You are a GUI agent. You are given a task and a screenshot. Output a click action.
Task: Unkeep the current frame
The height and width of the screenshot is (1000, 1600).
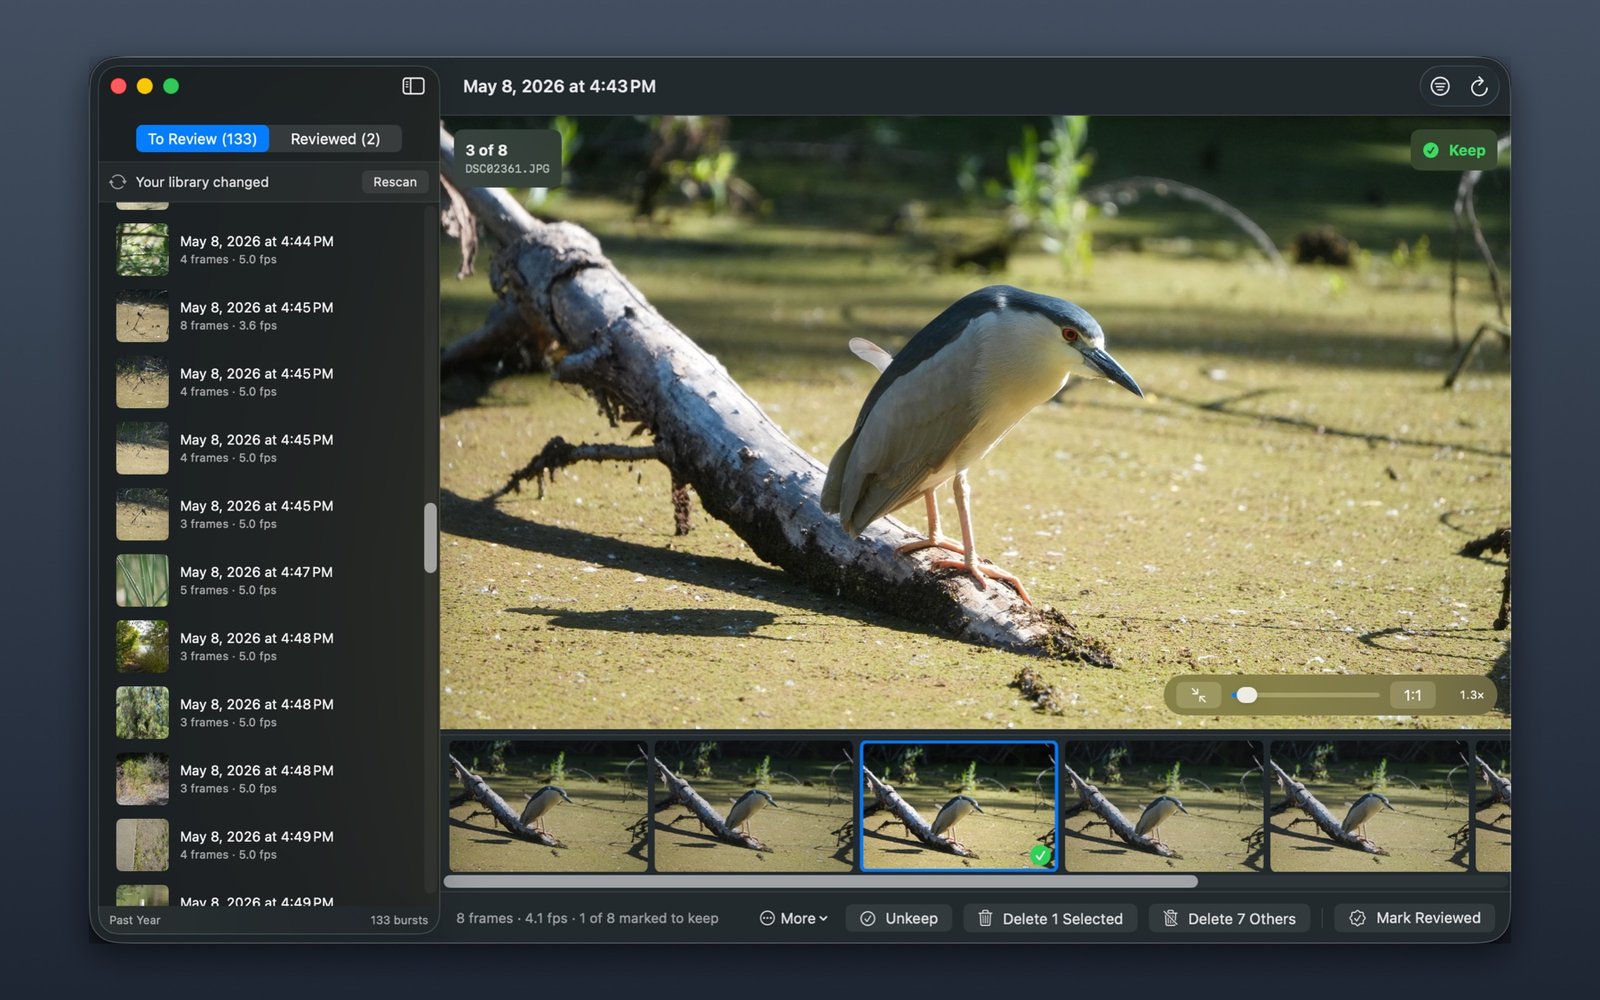(x=899, y=918)
